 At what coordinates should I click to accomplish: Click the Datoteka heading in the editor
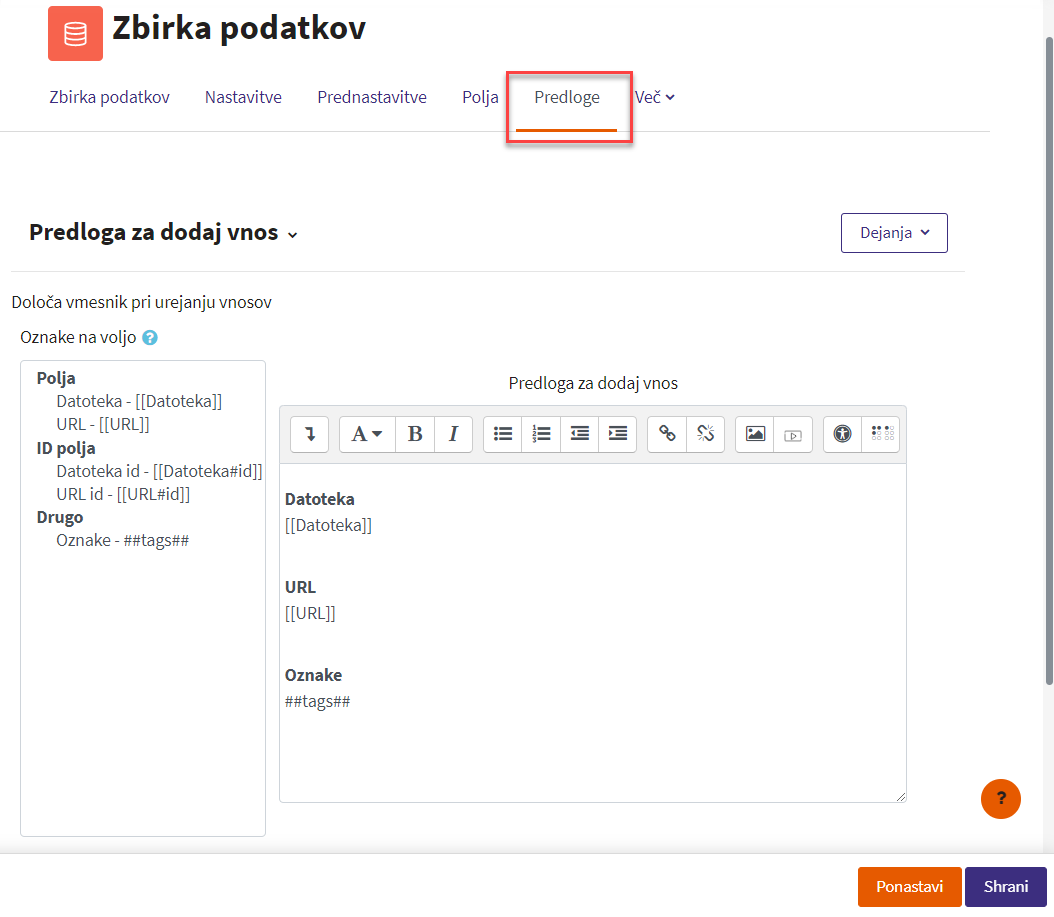click(x=319, y=500)
